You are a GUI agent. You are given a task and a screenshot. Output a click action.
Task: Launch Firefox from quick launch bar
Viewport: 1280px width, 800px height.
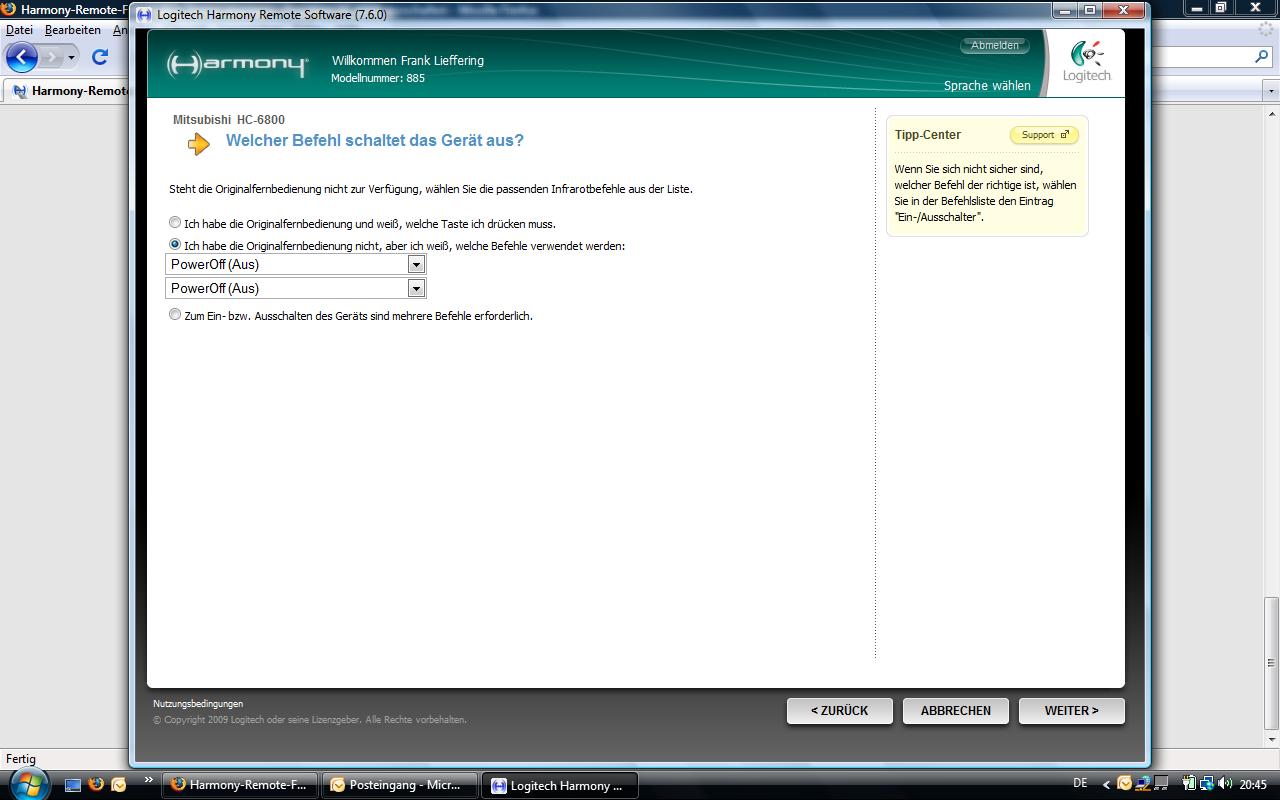pos(96,785)
